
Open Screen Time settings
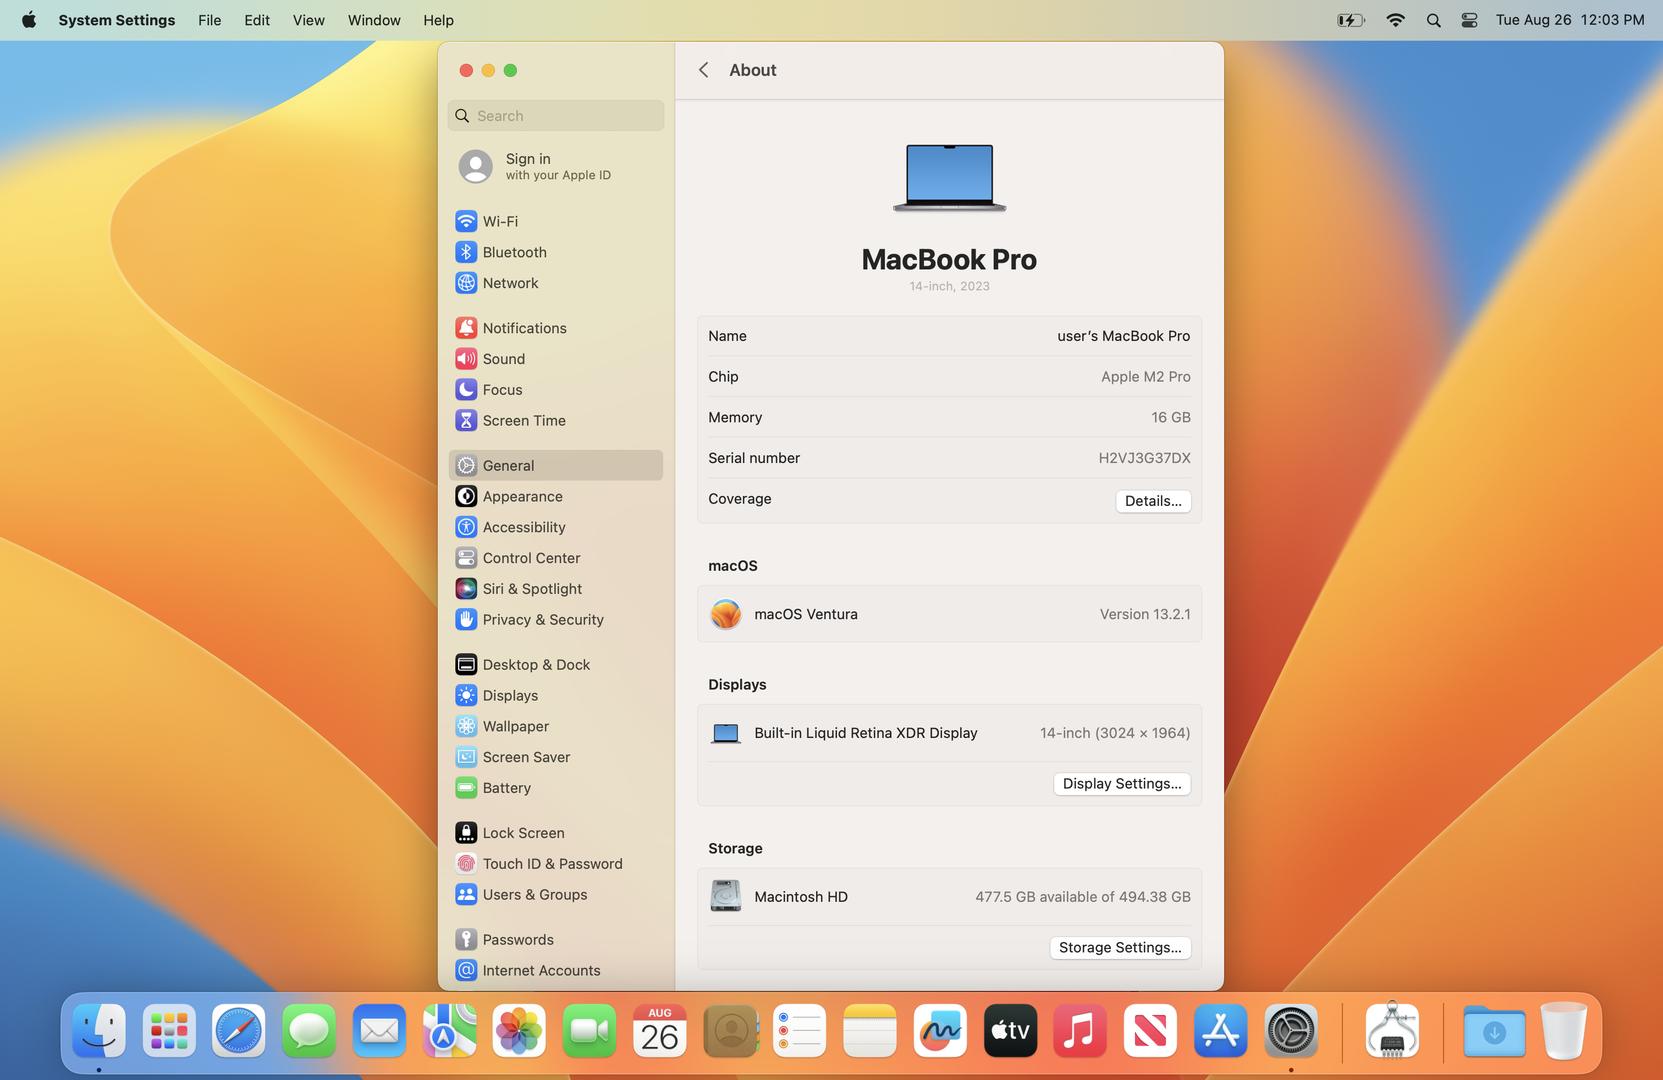(555, 421)
